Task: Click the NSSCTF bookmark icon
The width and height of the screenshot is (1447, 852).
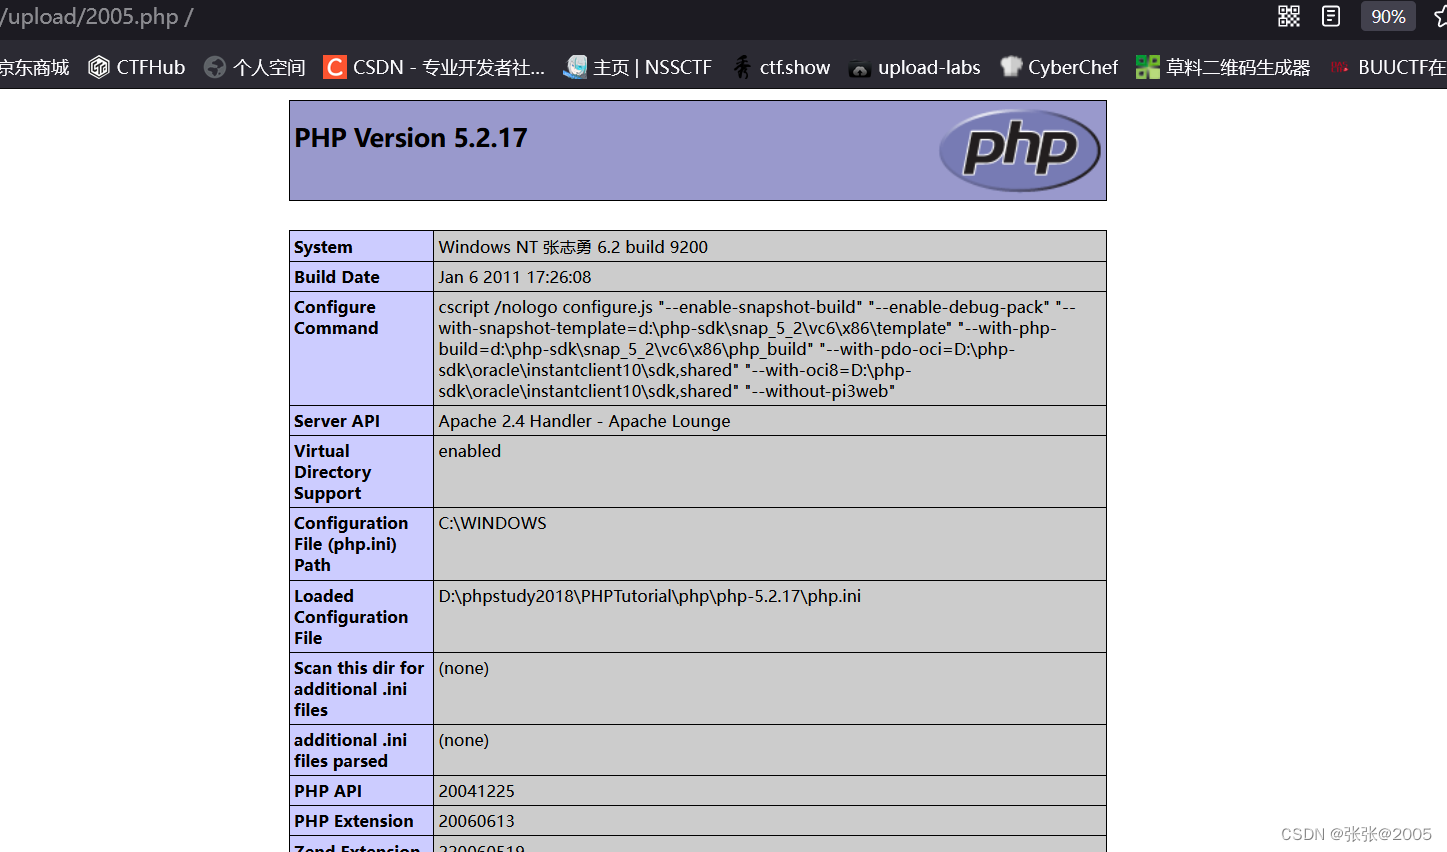Action: click(x=575, y=67)
